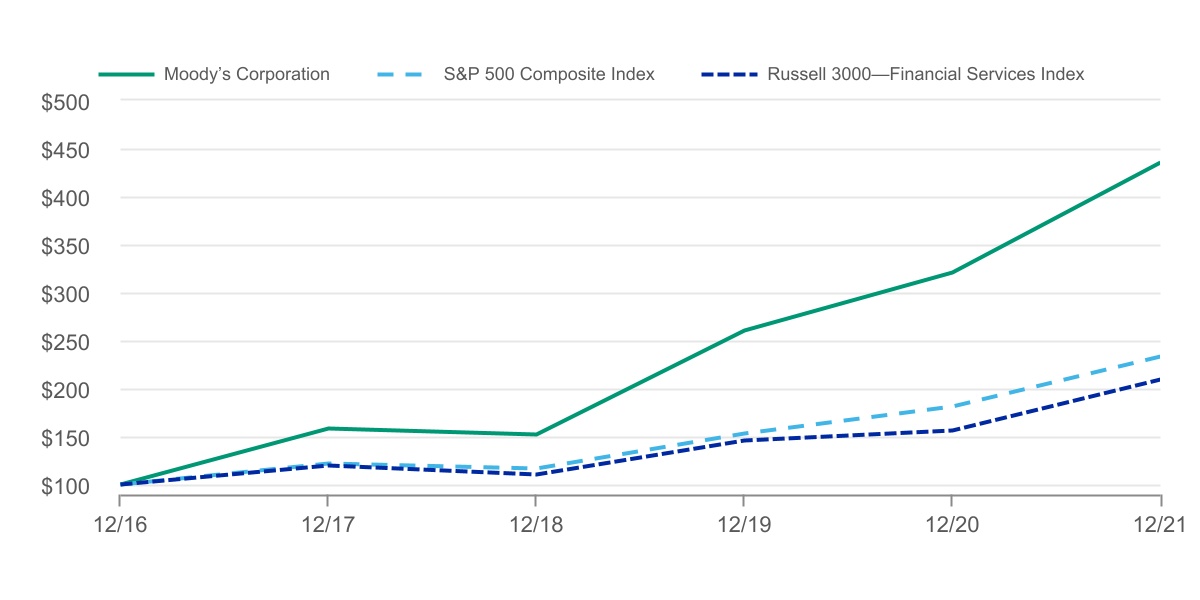Click the solid green Moody's legend line swatch
Screen dimensions: 1200x600
[126, 74]
